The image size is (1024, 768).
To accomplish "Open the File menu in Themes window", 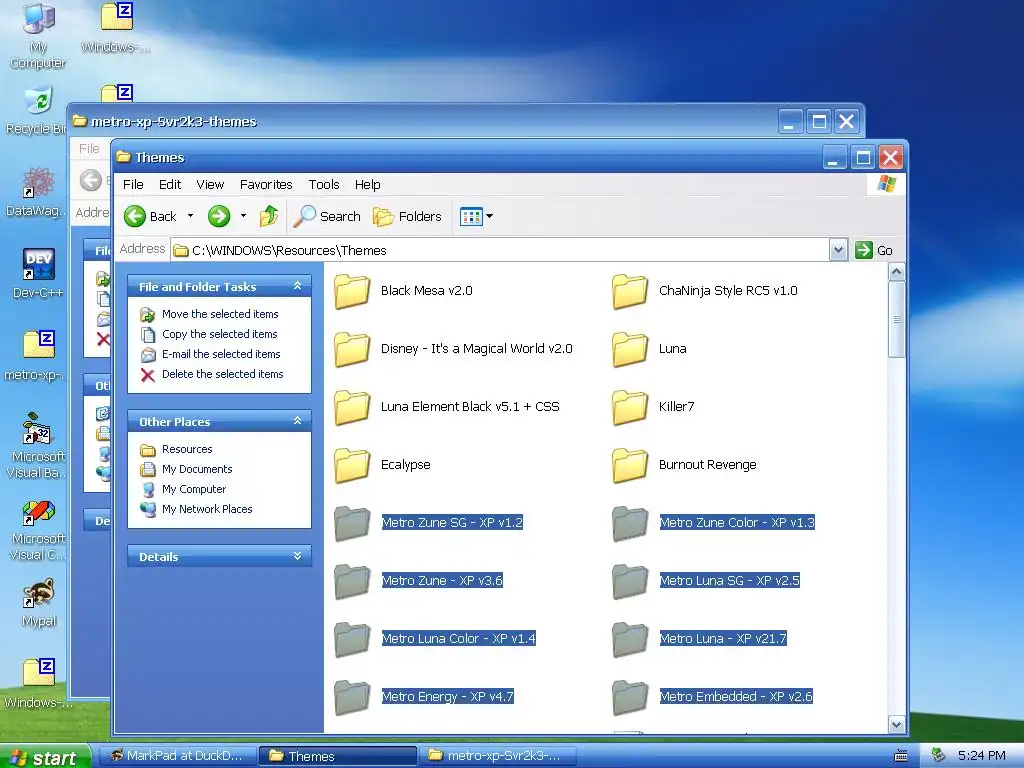I will tap(133, 185).
